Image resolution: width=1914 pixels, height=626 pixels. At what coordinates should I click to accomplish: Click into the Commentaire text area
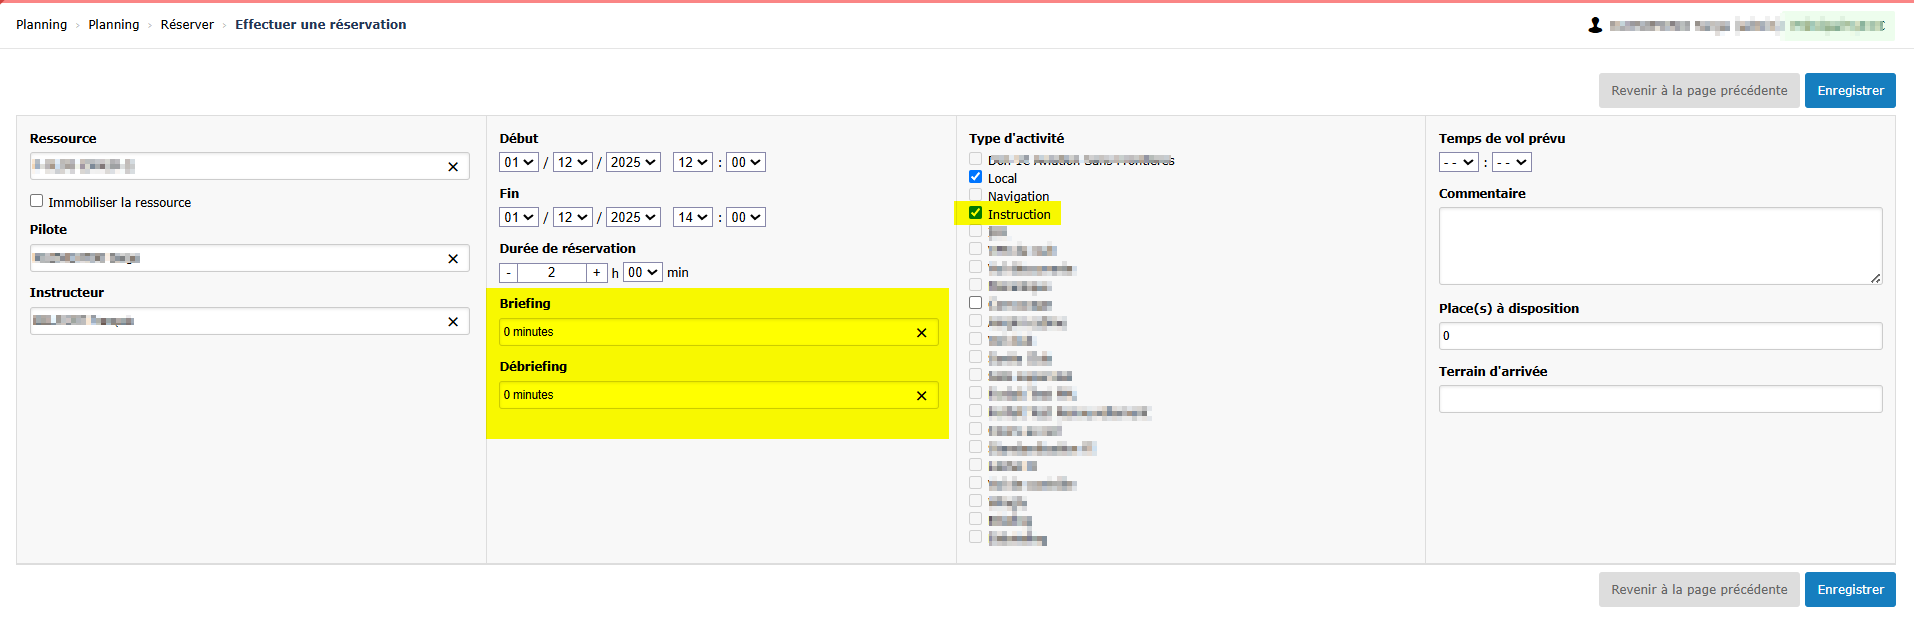(x=1659, y=246)
